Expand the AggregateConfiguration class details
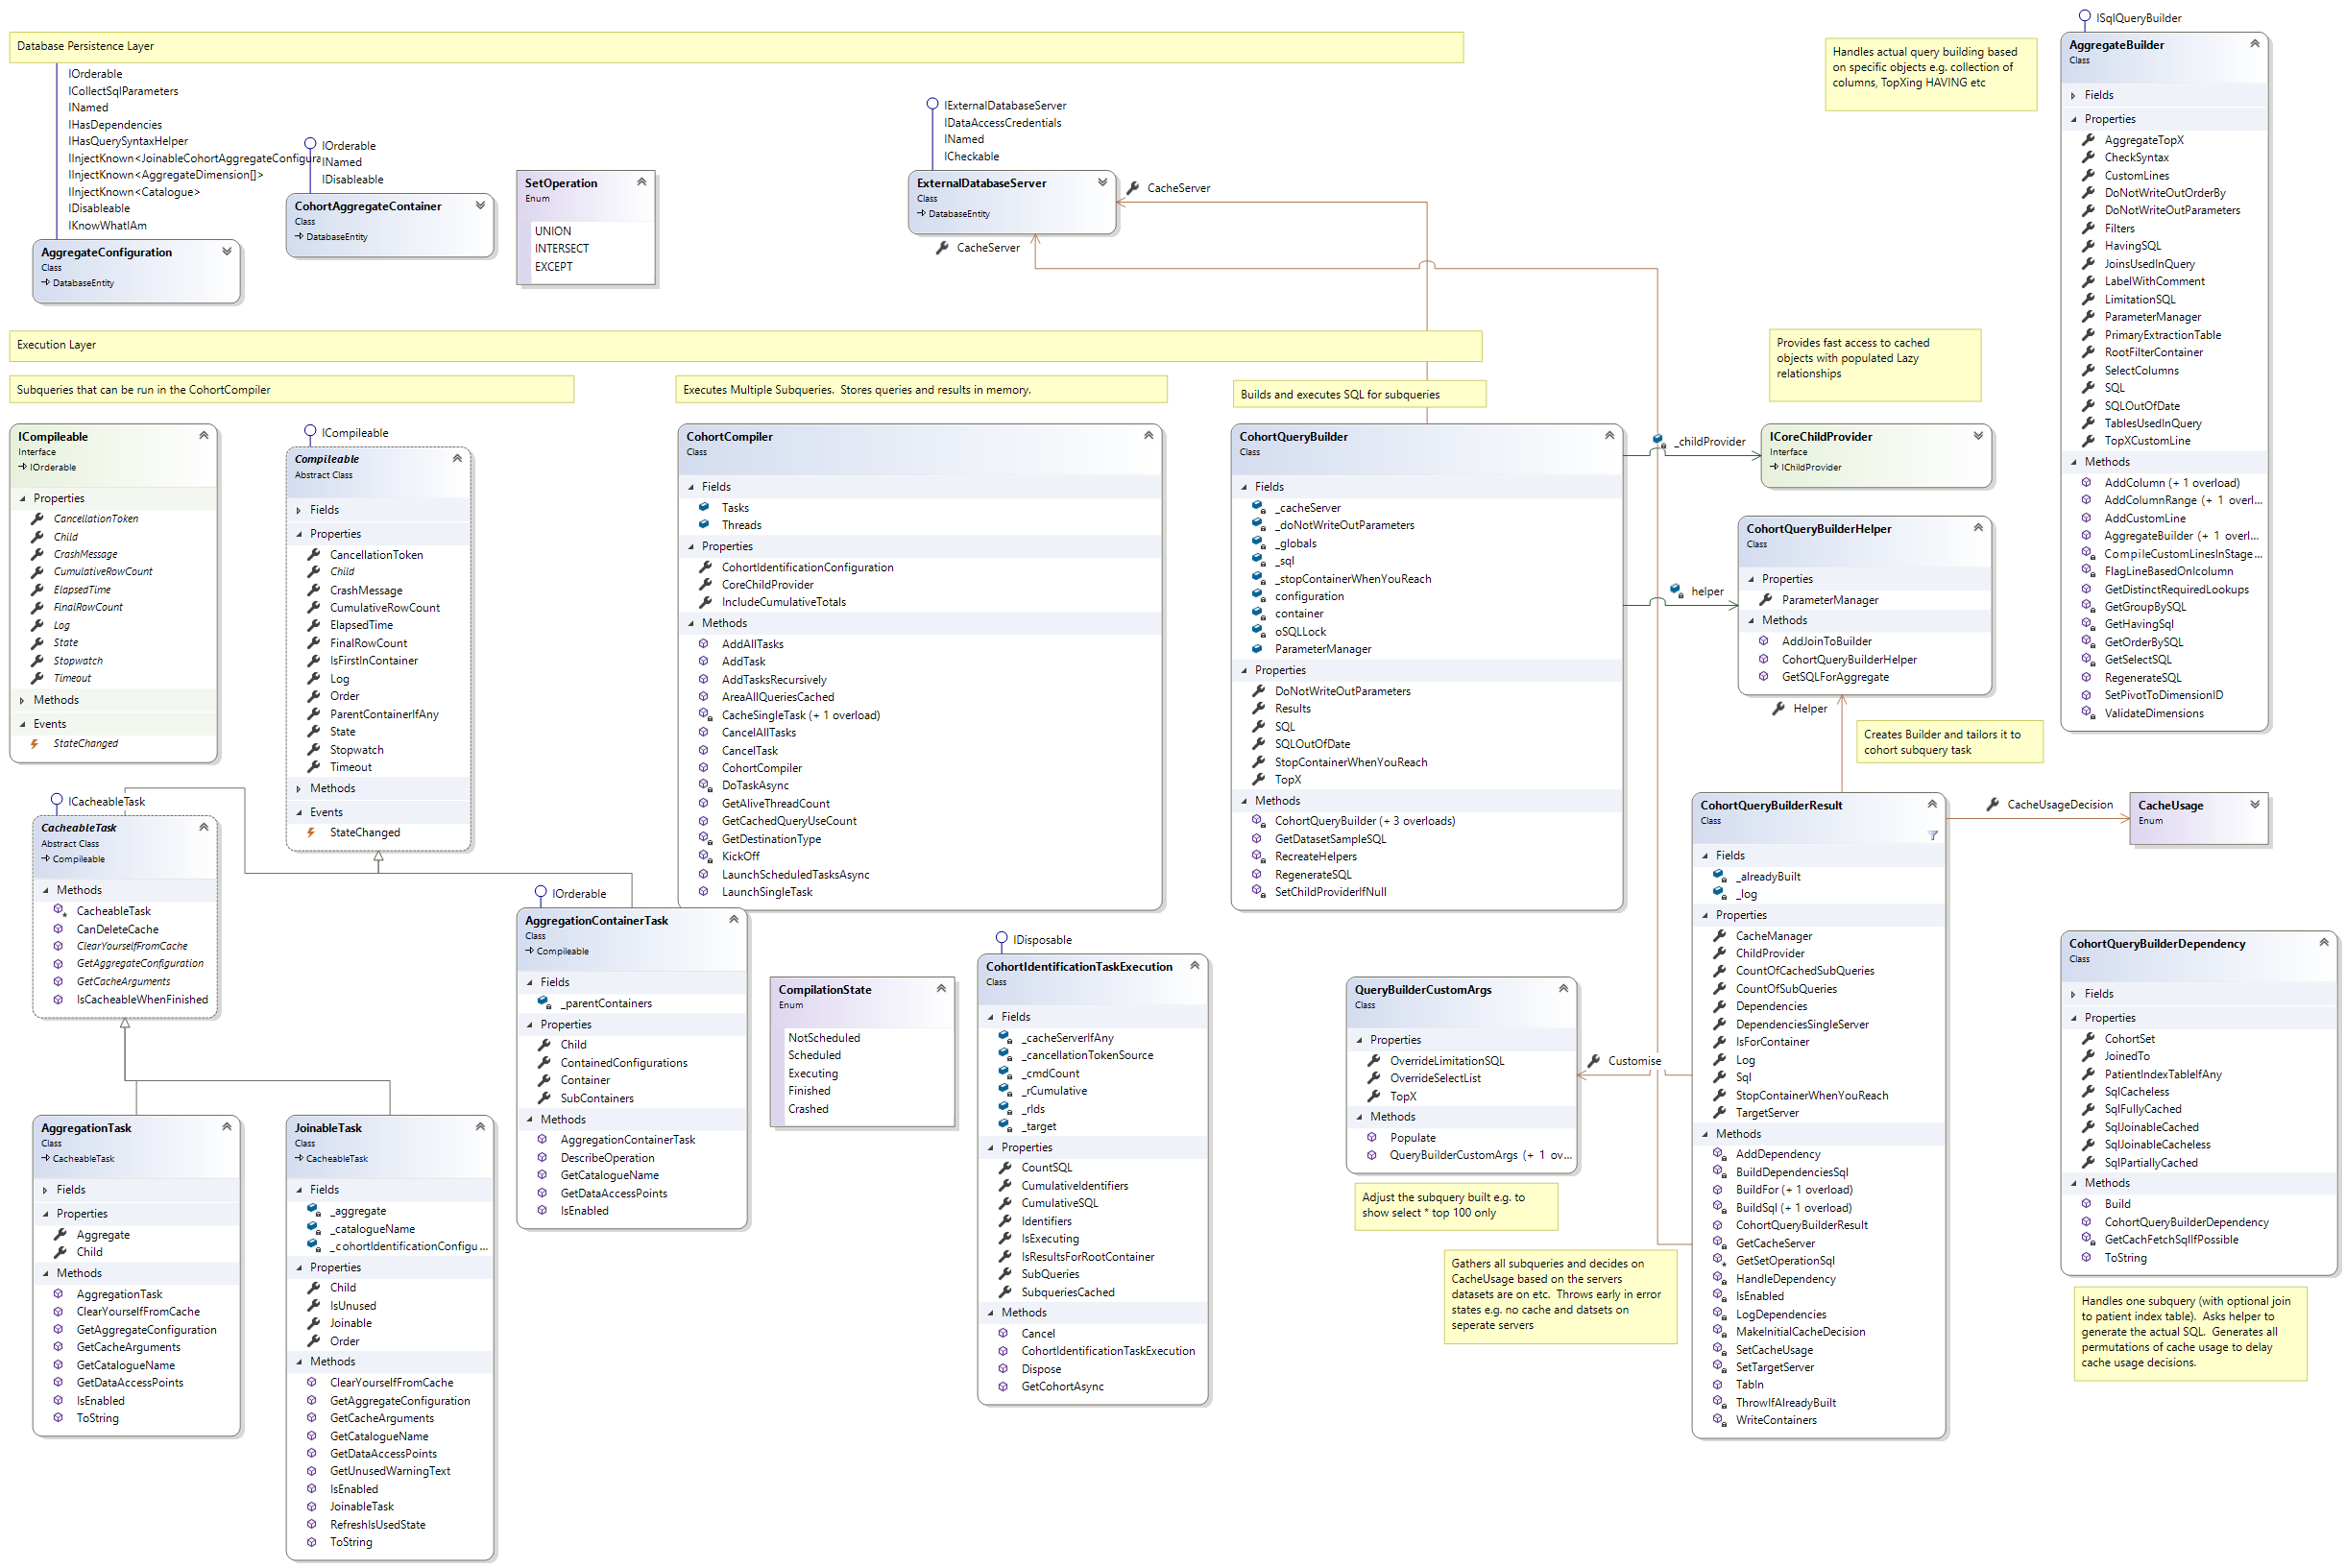Image resolution: width=2346 pixels, height=1568 pixels. 227,251
